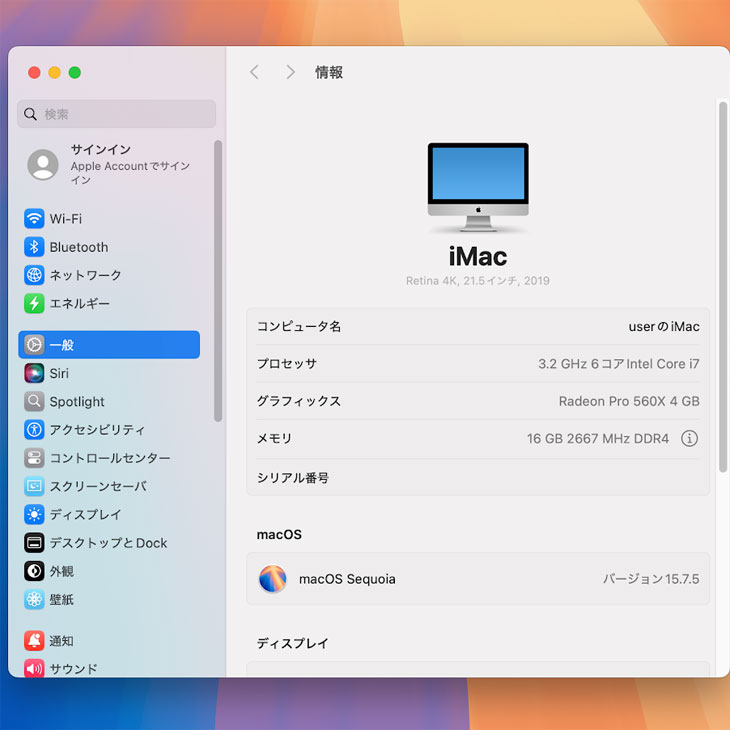Open the Wi-Fi settings icon
The width and height of the screenshot is (730, 730).
coord(34,219)
